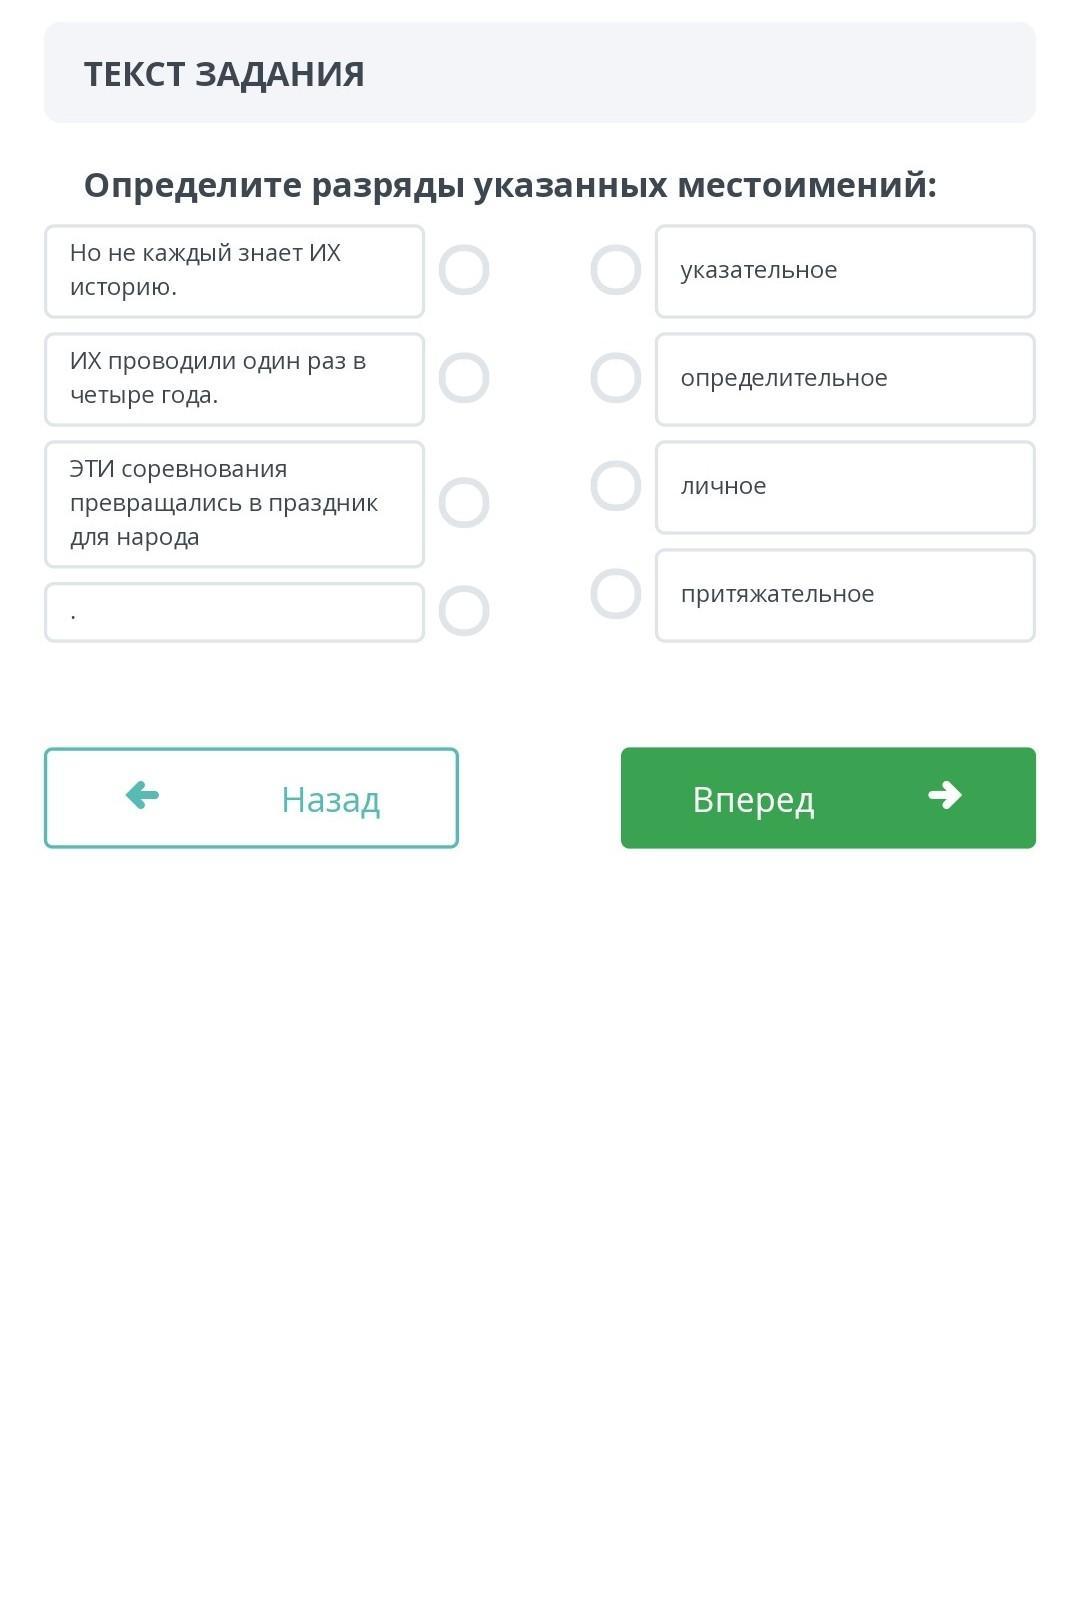Image resolution: width=1080 pixels, height=1612 pixels.
Task: Select radio next to 'определительное'
Action: coord(616,378)
